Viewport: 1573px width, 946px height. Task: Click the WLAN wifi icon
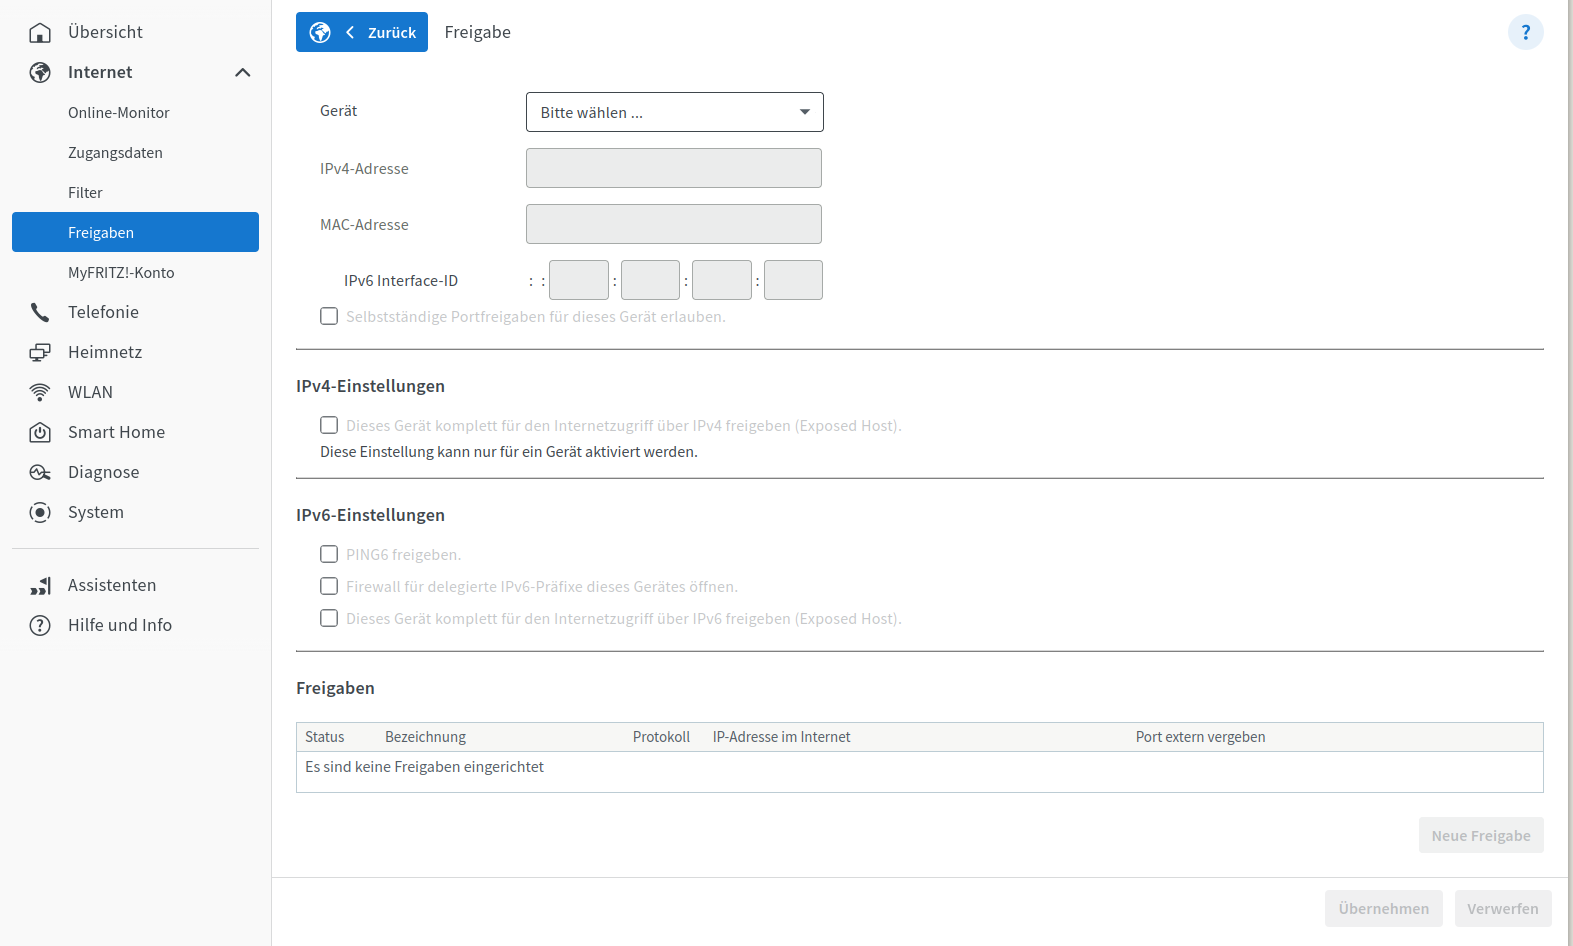point(40,392)
